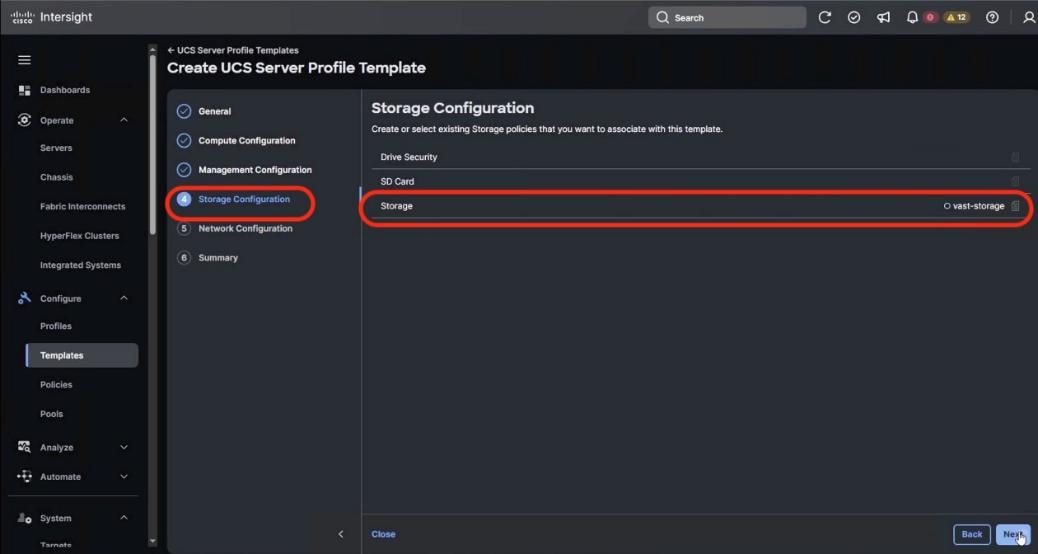Click the SD Card row label
1038x554 pixels.
point(397,181)
